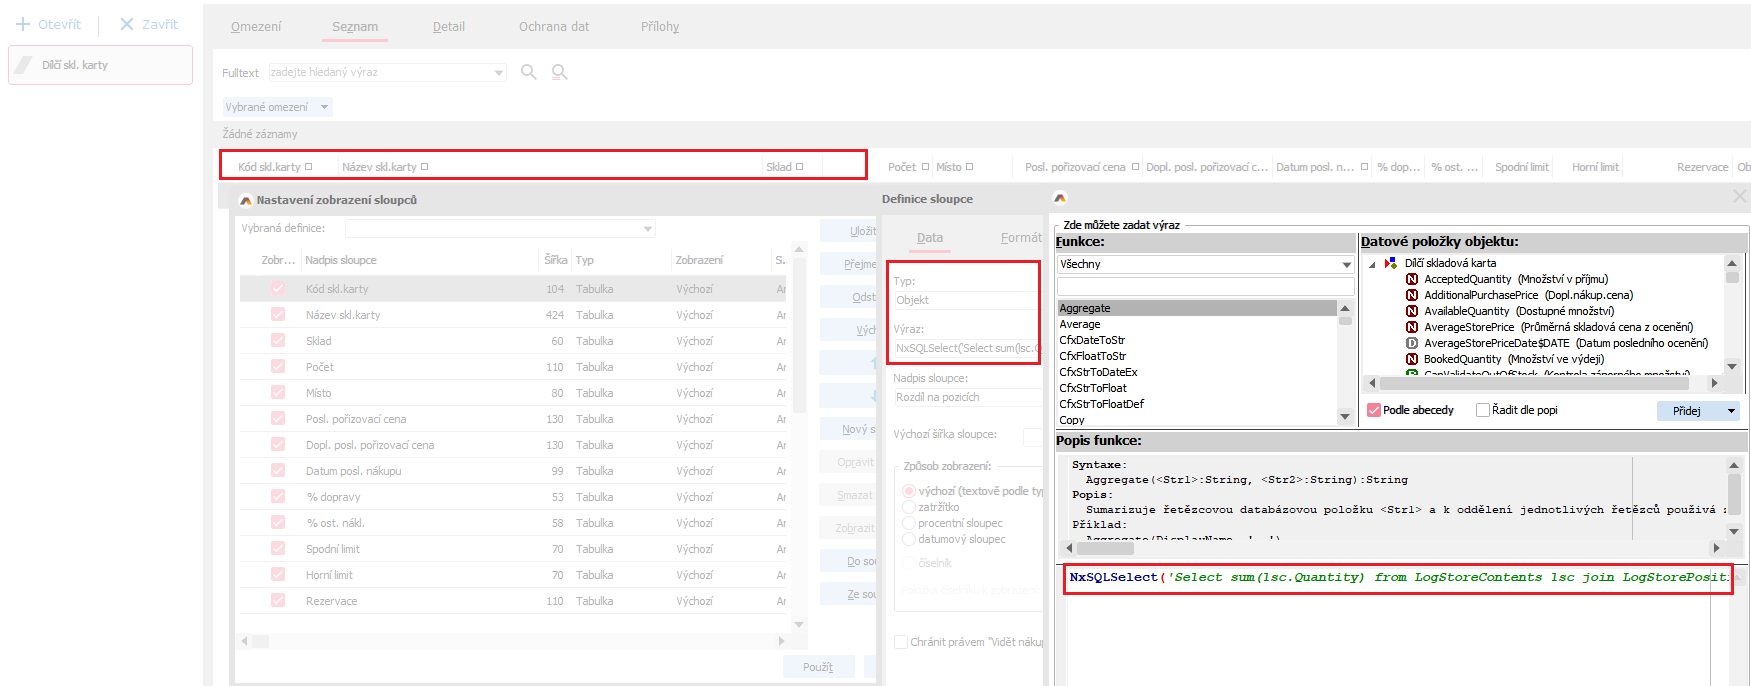Open the Funkce category dropdown Všechny
The width and height of the screenshot is (1751, 686).
coord(1347,264)
